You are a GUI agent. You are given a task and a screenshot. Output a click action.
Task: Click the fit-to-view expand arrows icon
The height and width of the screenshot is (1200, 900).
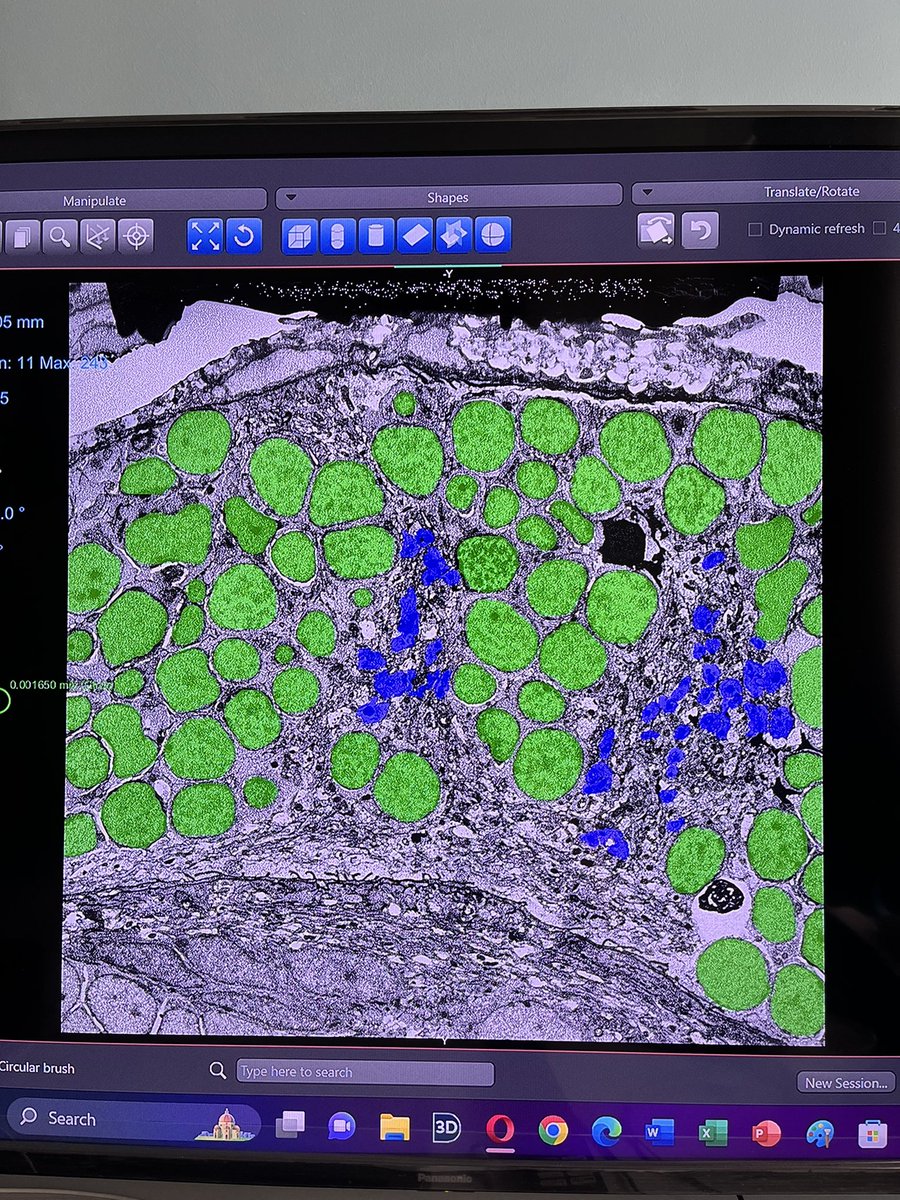pos(205,236)
